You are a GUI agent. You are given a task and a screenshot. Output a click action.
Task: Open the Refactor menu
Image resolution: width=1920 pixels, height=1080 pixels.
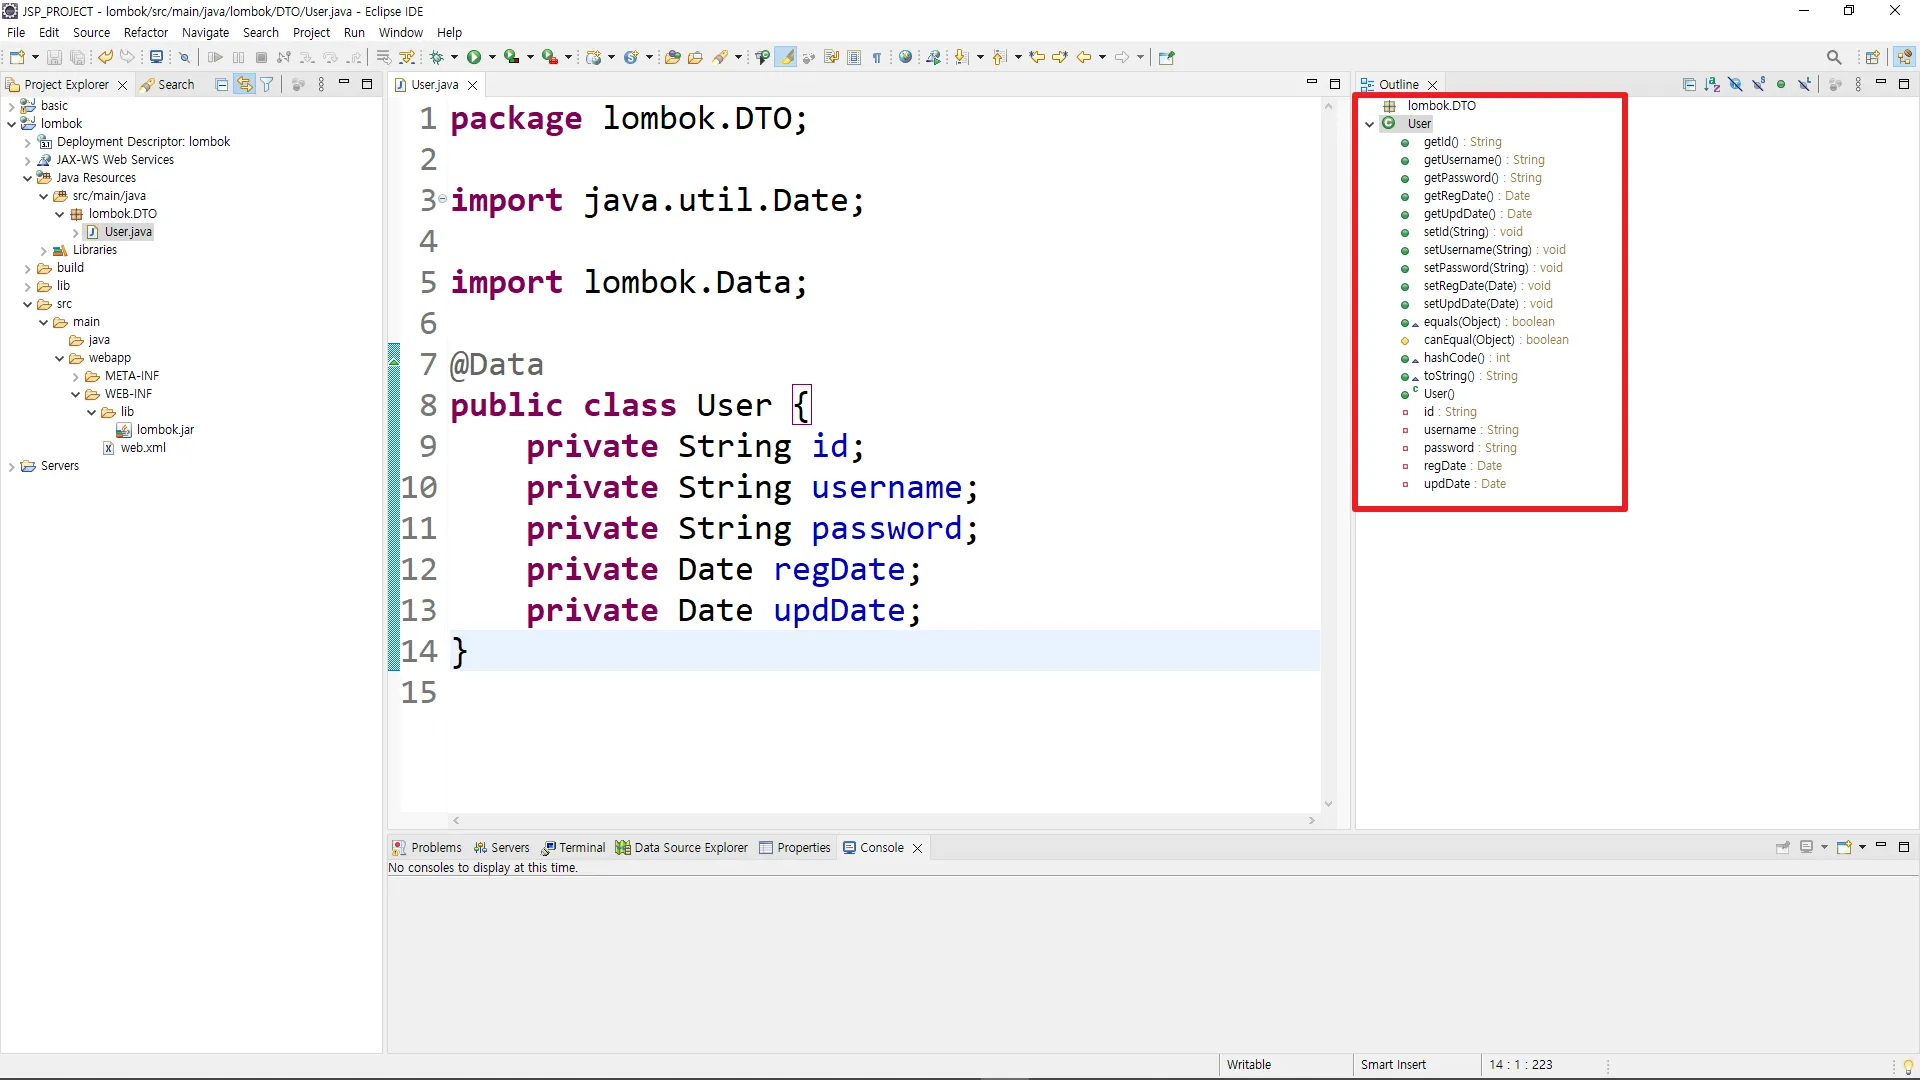(x=145, y=32)
